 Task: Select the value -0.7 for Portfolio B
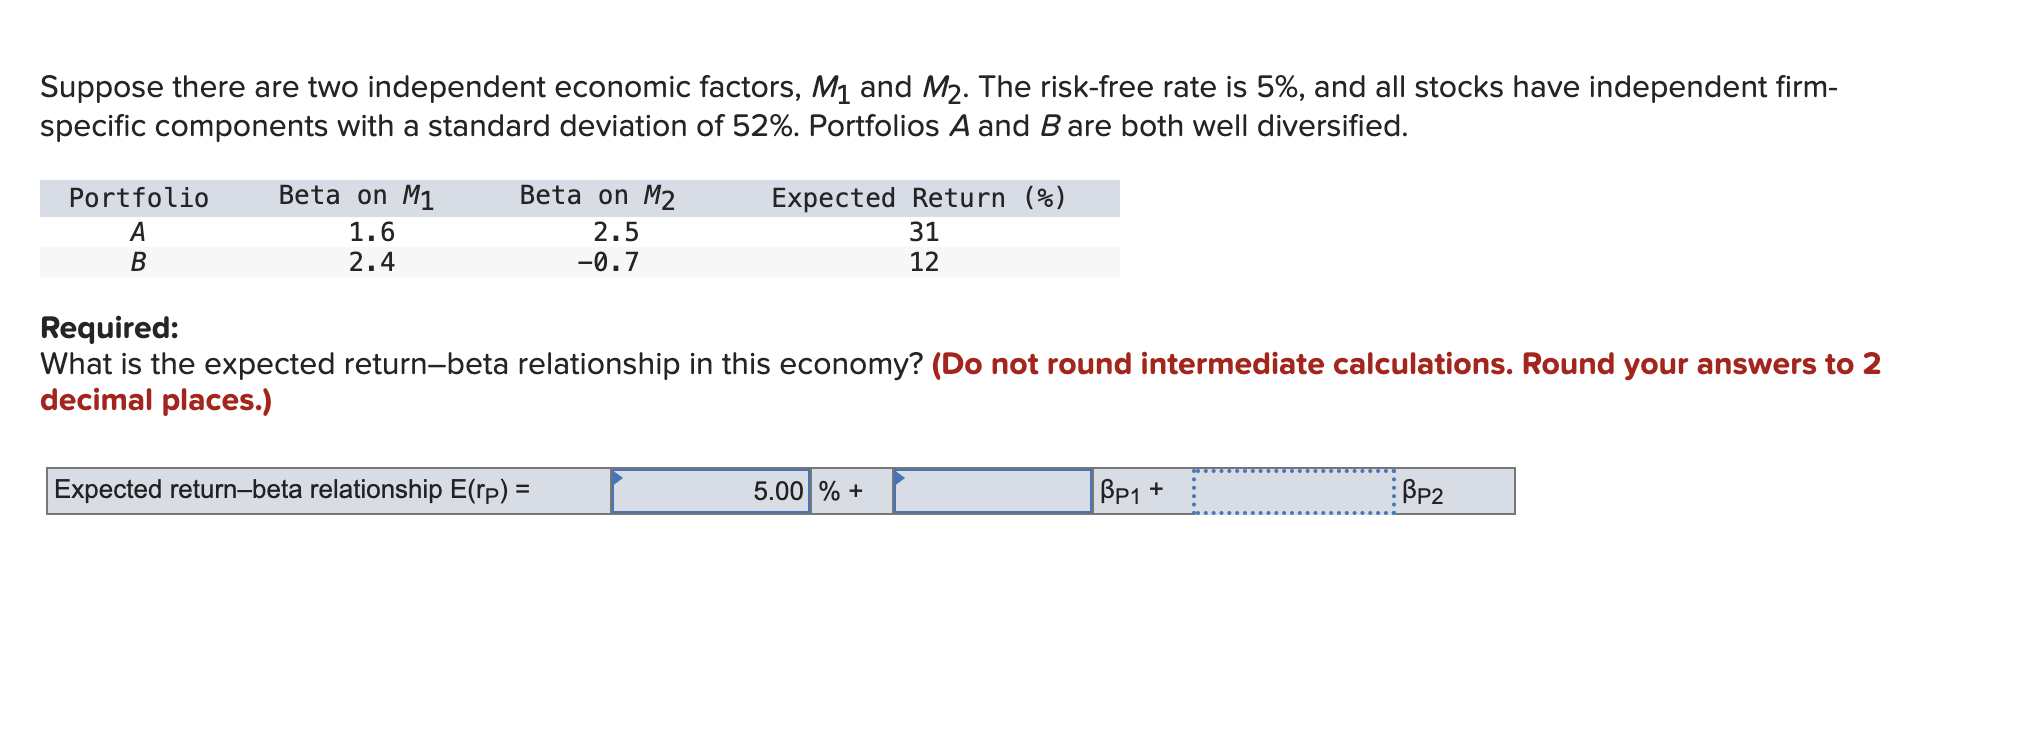pyautogui.click(x=609, y=262)
